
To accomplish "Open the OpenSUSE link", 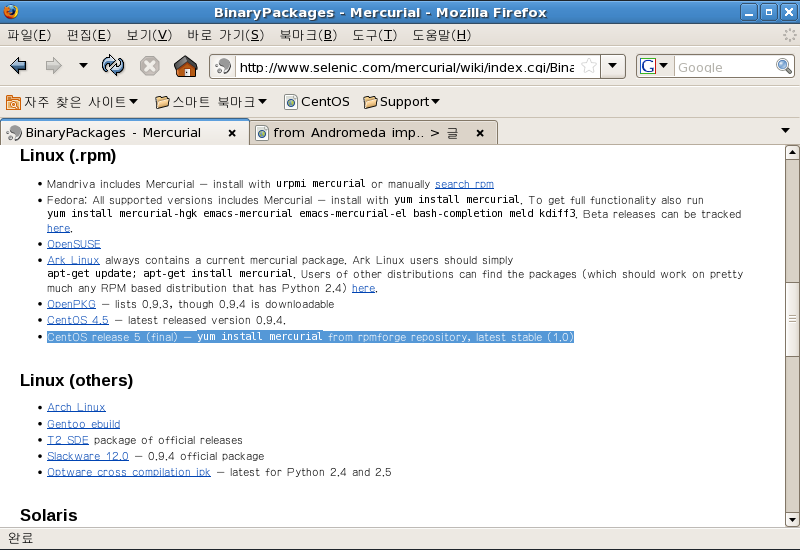I will 74,244.
